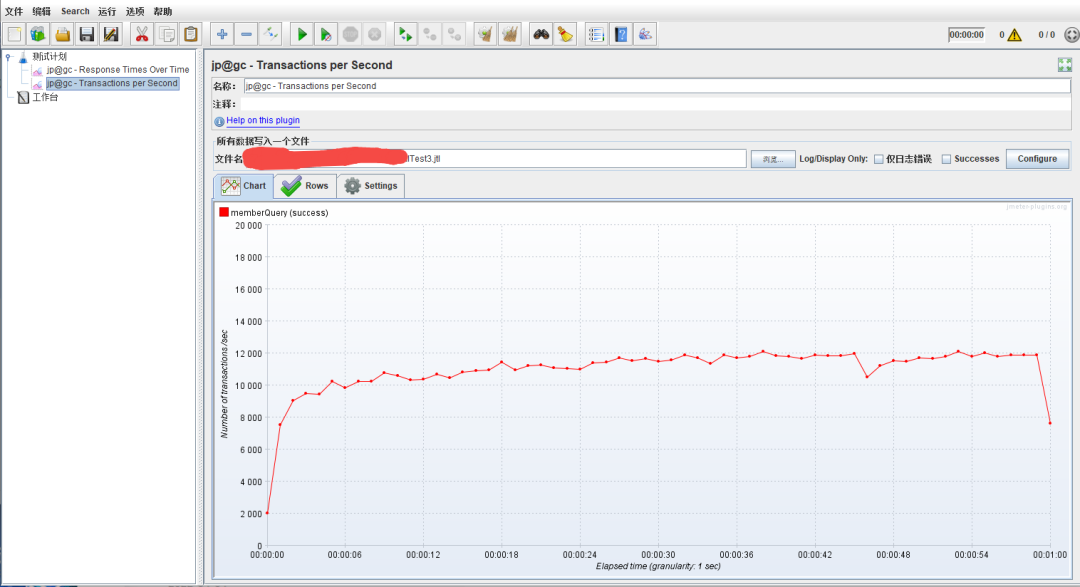The height and width of the screenshot is (587, 1080).
Task: Click the Elapsed time axis label
Action: pos(658,566)
